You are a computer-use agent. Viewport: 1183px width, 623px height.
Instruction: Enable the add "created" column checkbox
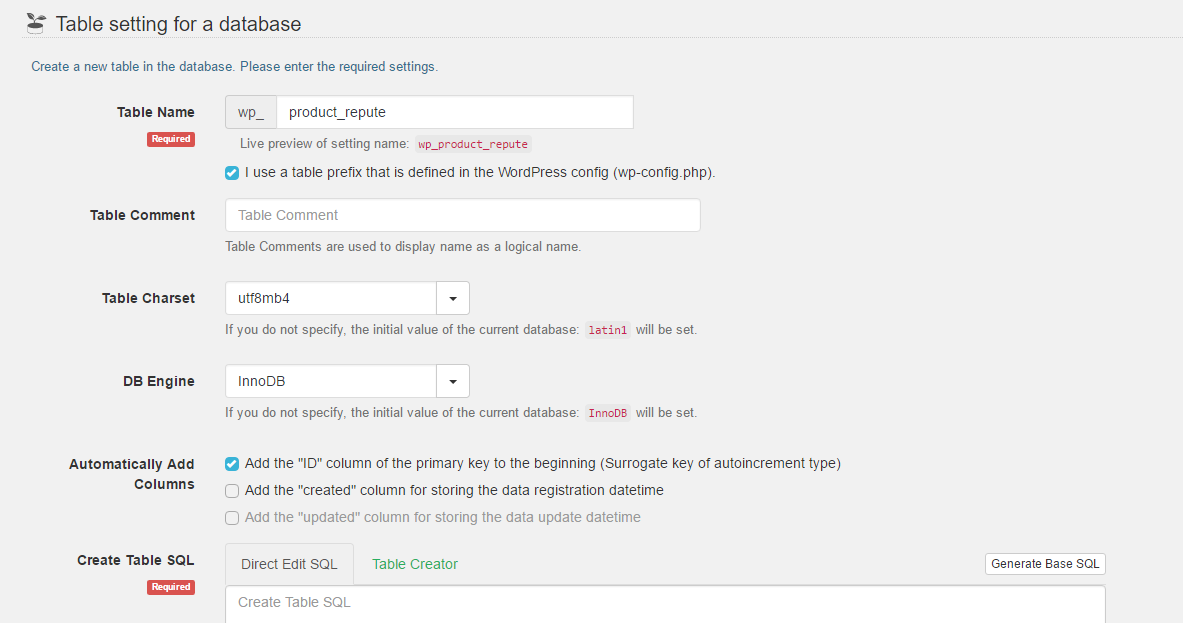(x=232, y=491)
